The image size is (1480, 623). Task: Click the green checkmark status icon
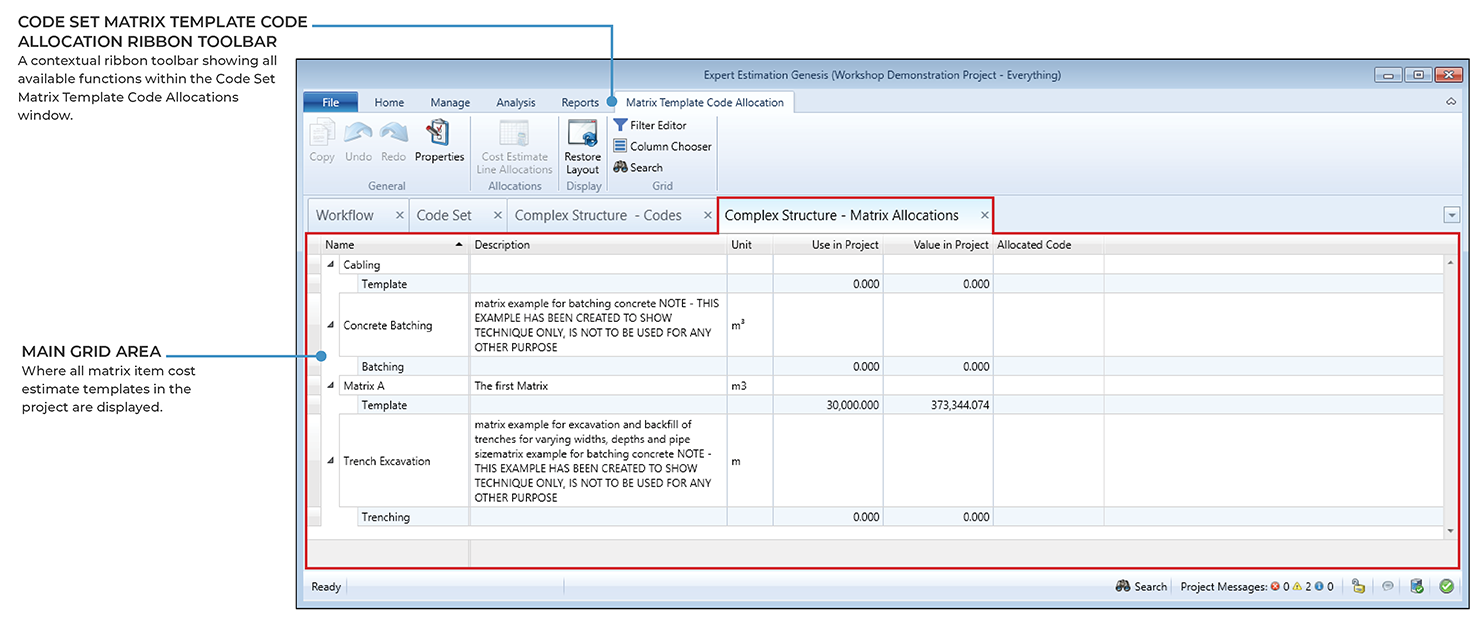pos(1446,587)
